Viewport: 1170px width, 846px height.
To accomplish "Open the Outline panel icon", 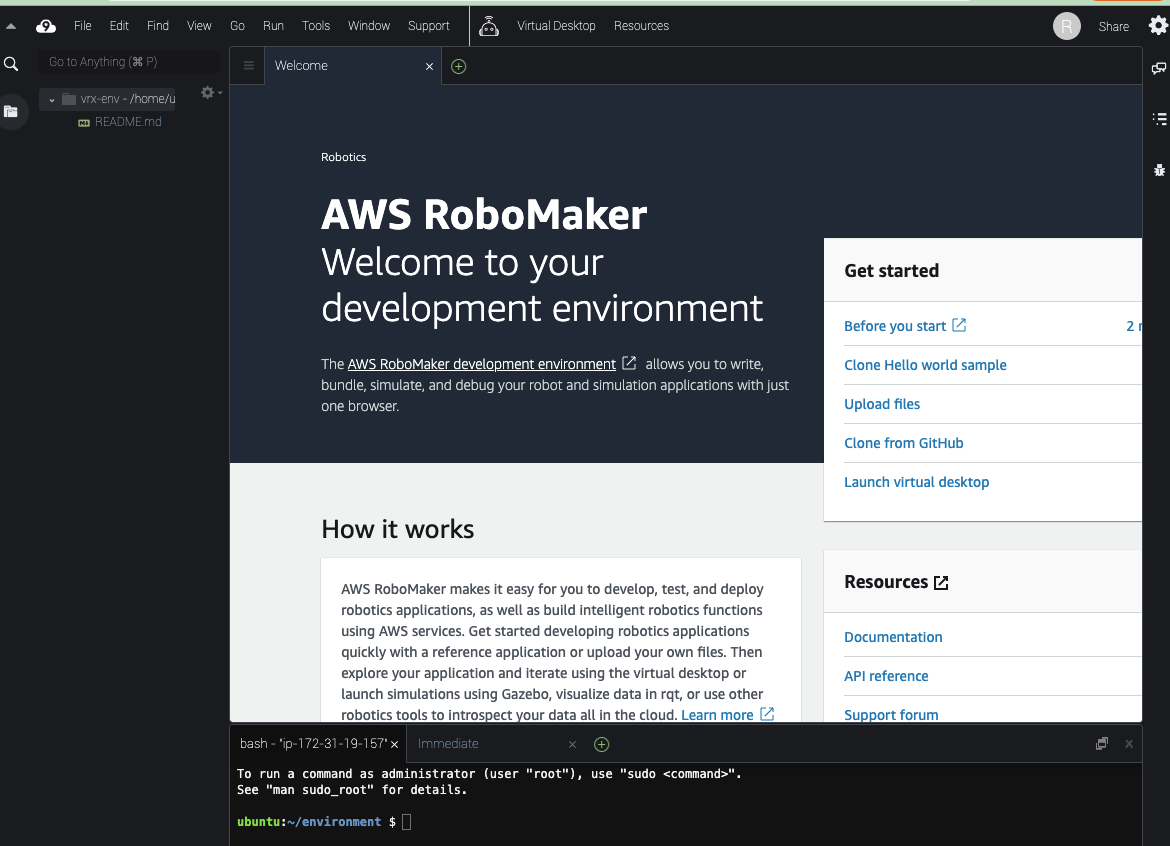I will point(1159,119).
